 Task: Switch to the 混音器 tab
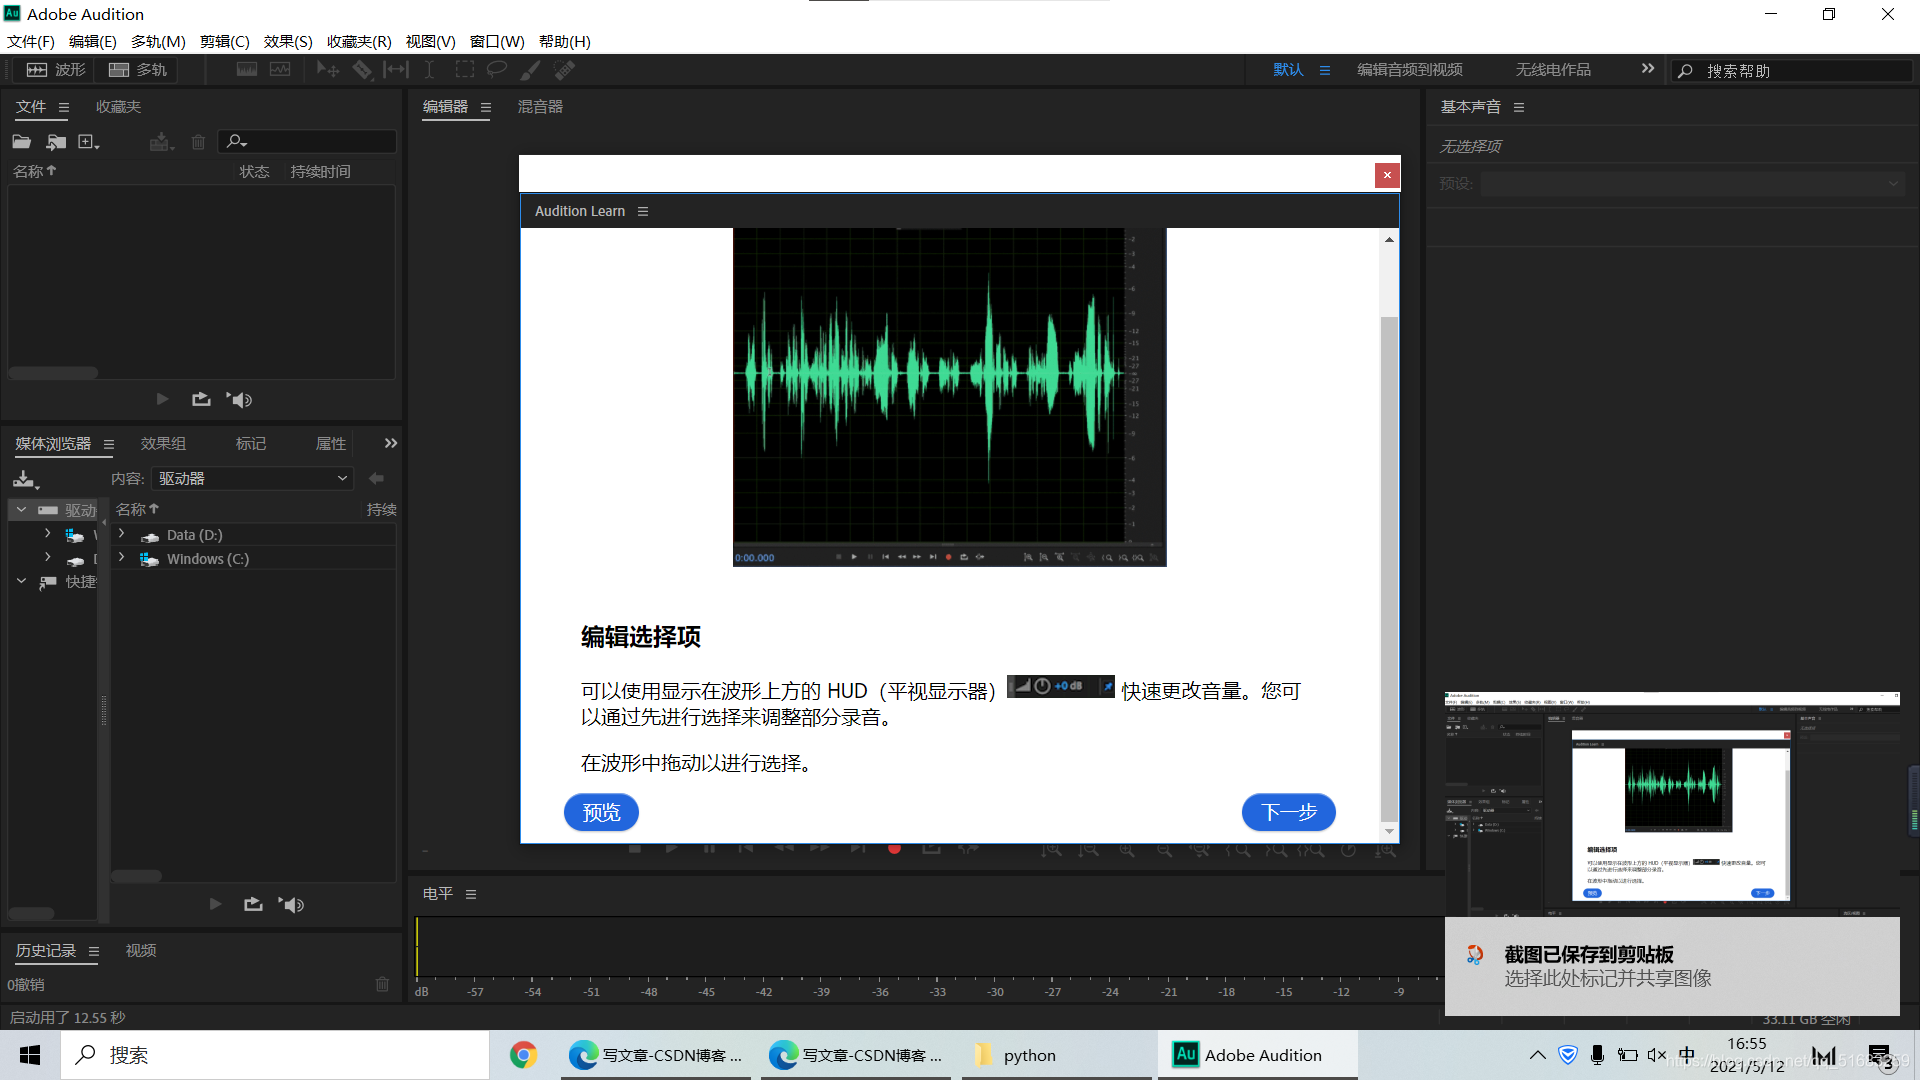540,107
